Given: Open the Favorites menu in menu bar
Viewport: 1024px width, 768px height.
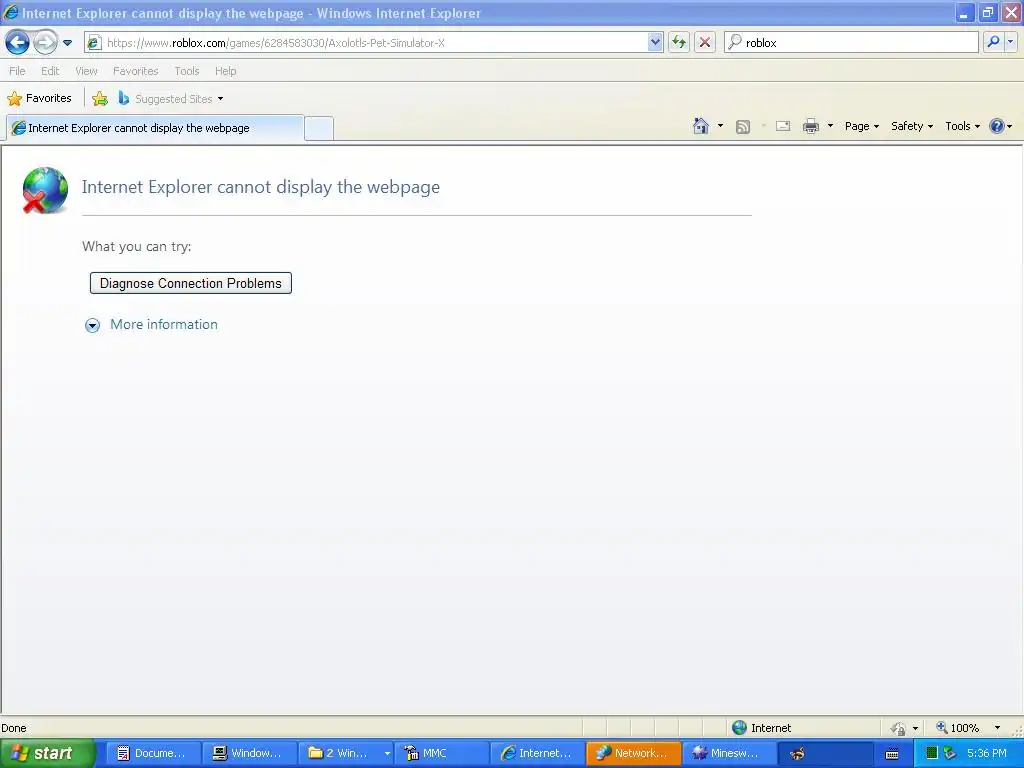Looking at the screenshot, I should coord(135,71).
